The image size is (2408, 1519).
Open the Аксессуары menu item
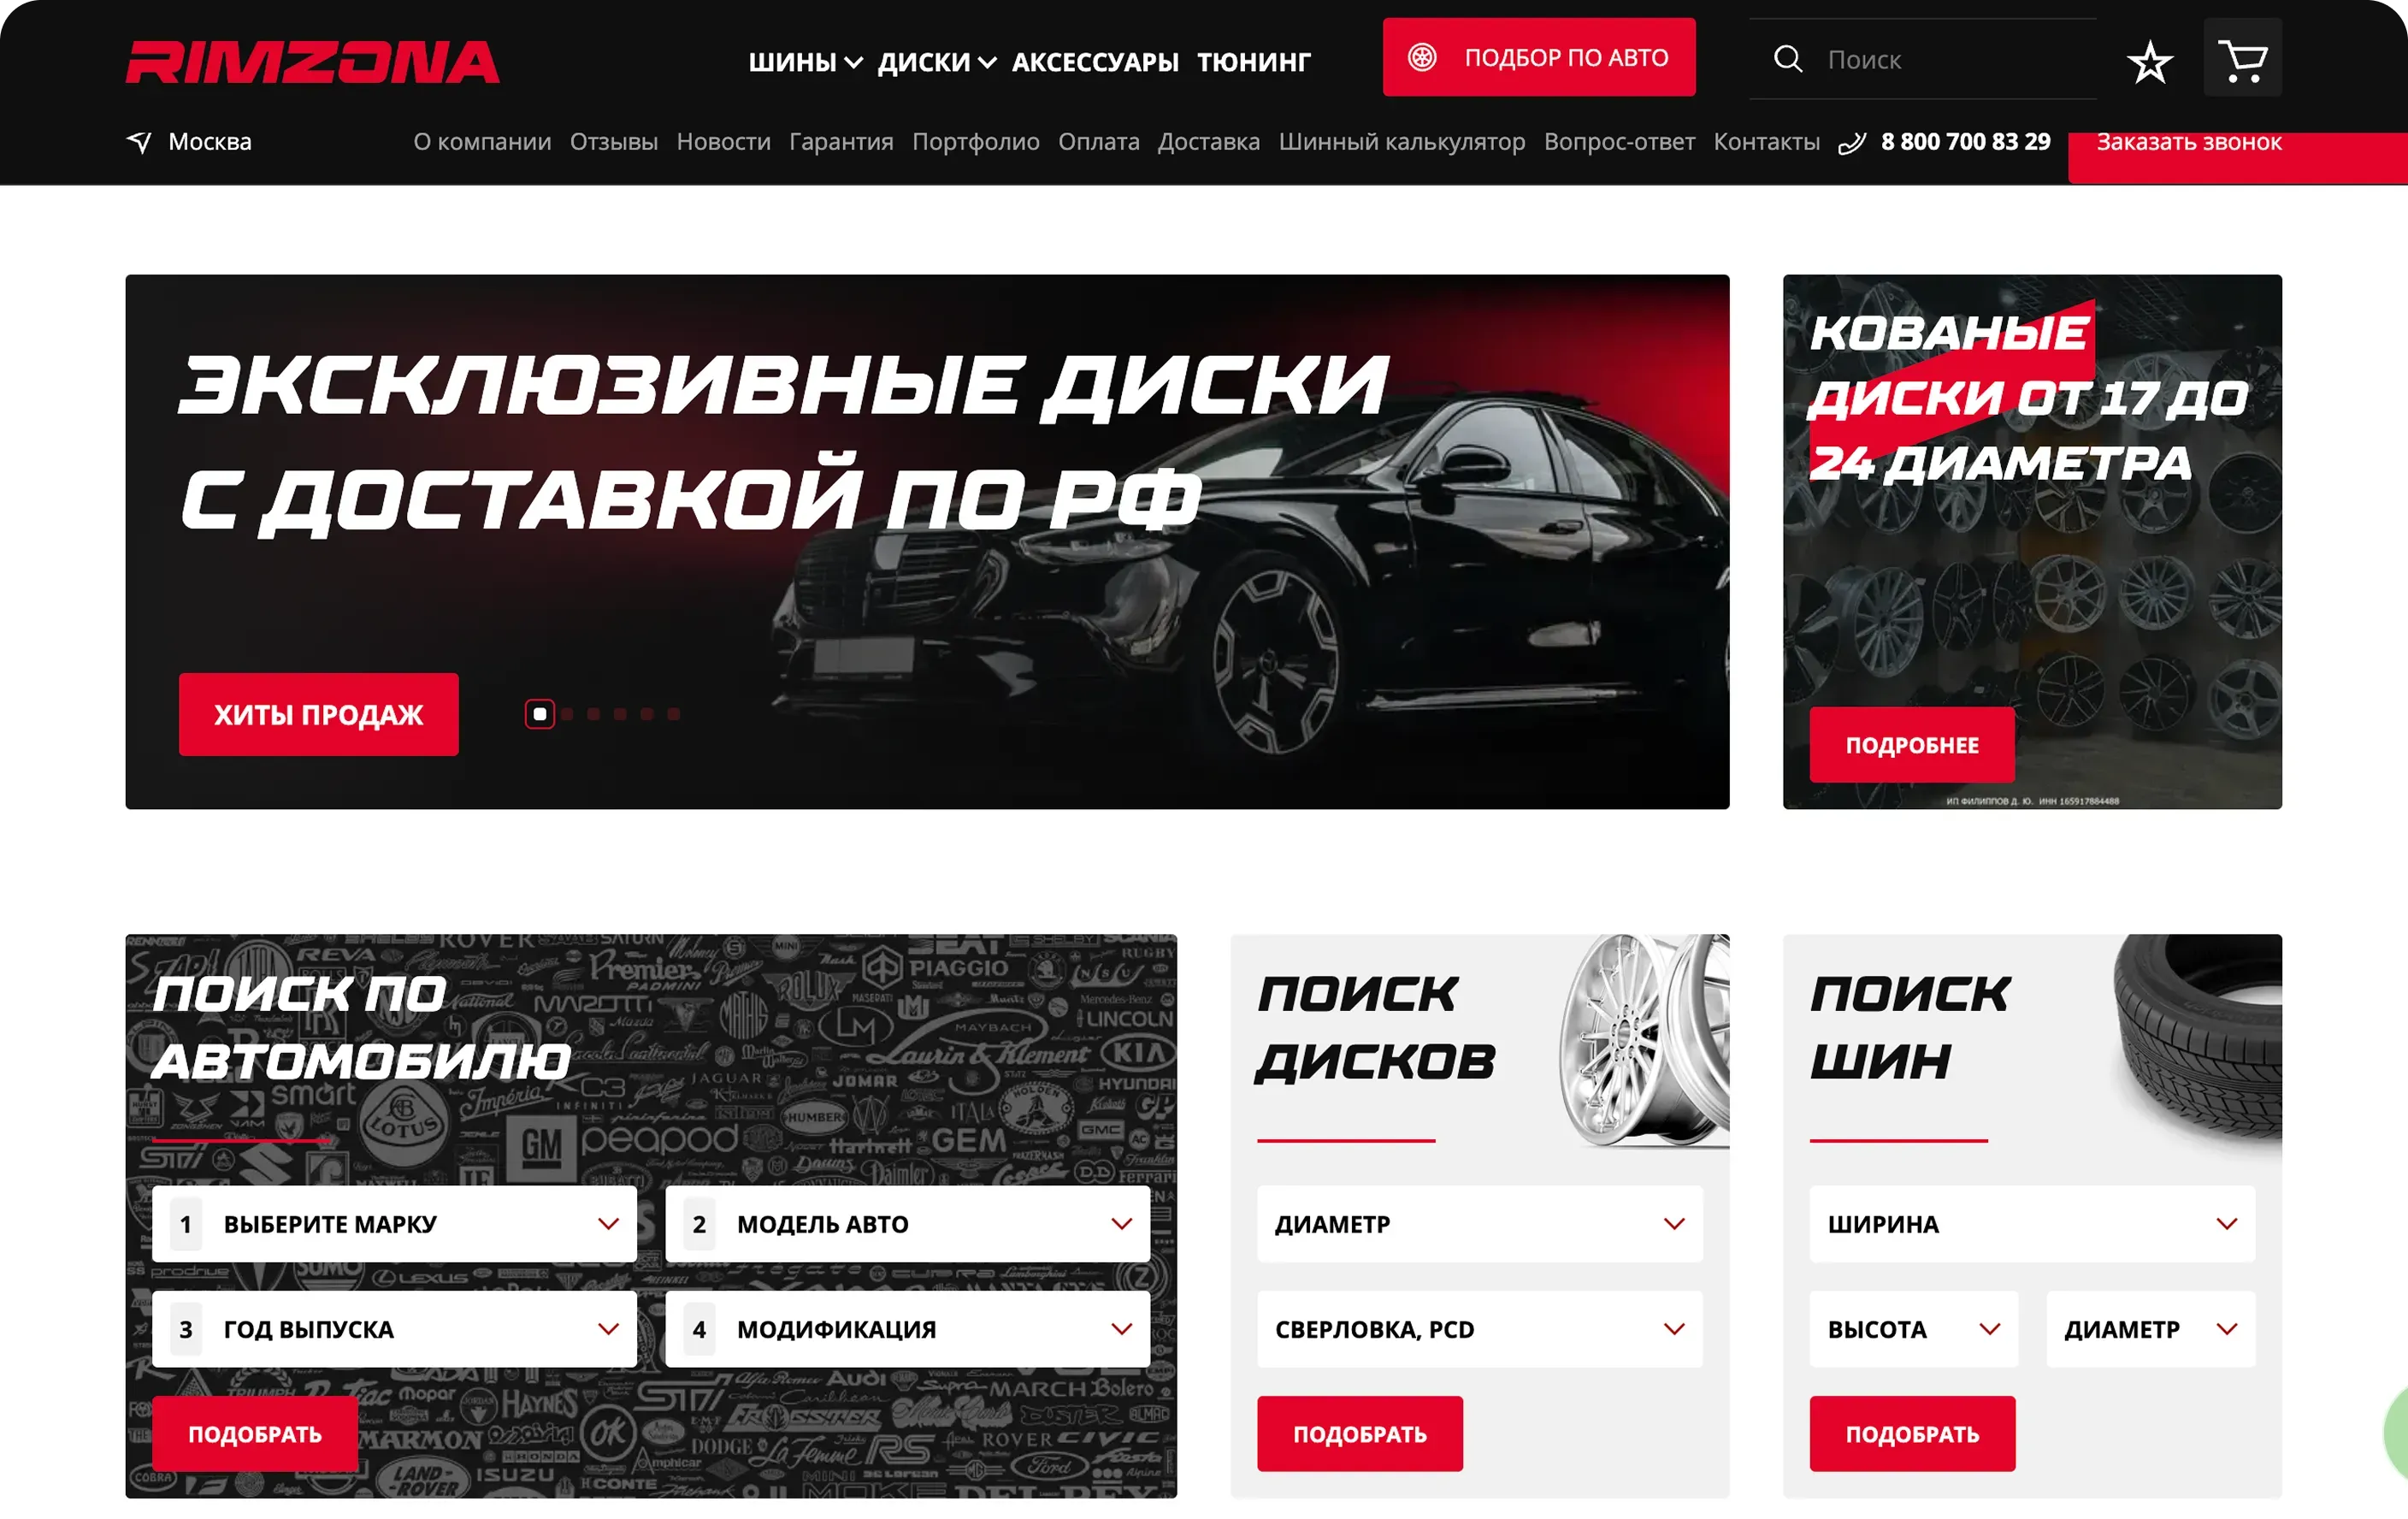pyautogui.click(x=1095, y=62)
